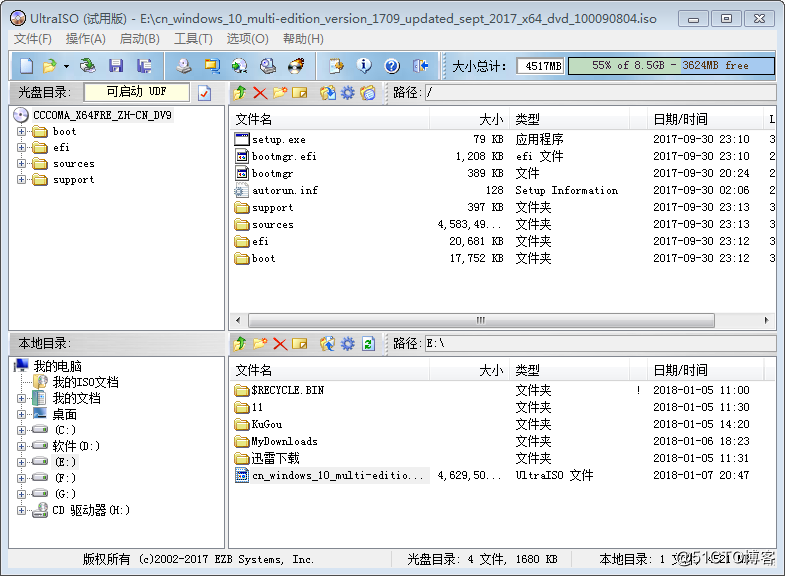This screenshot has width=785, height=576.
Task: Select the CCCOMA_X64FRE_ZH-CN_DV9 root node
Action: pos(102,116)
